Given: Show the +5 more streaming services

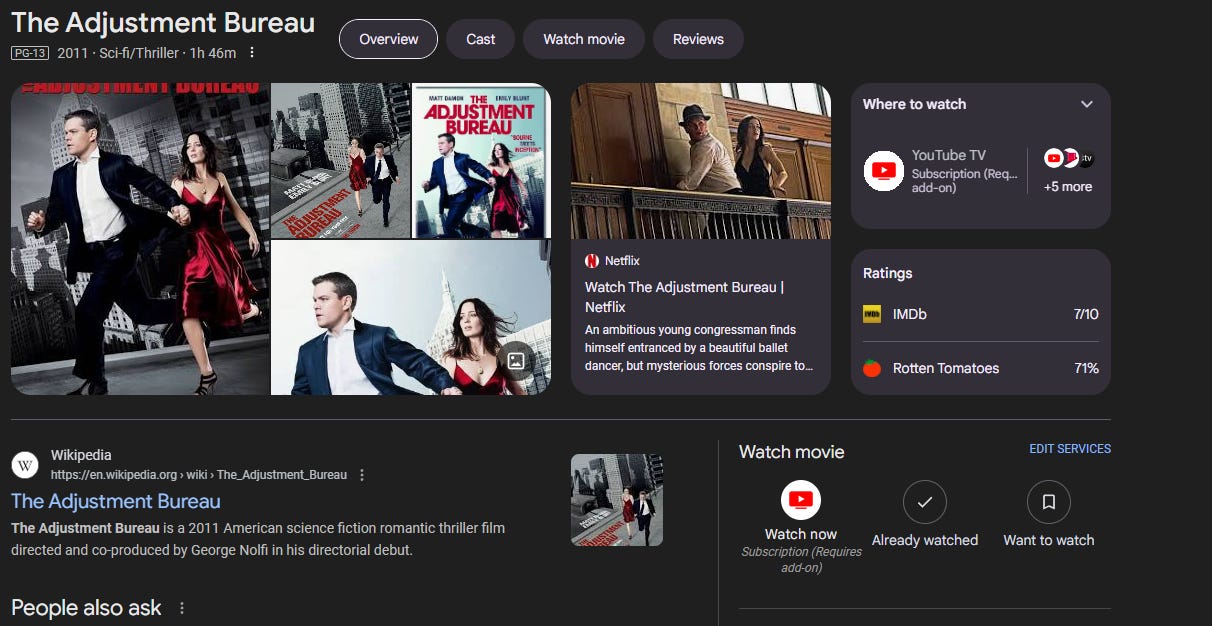Looking at the screenshot, I should point(1068,187).
